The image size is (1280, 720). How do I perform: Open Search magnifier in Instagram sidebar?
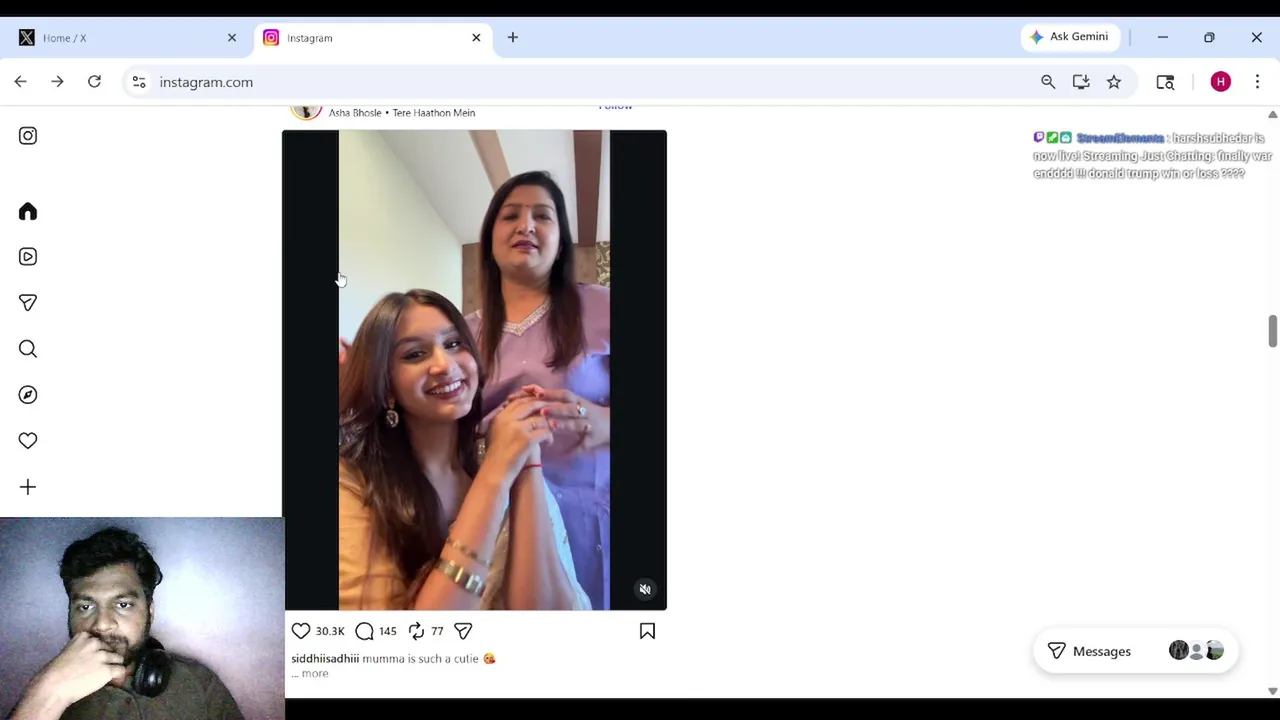click(28, 349)
